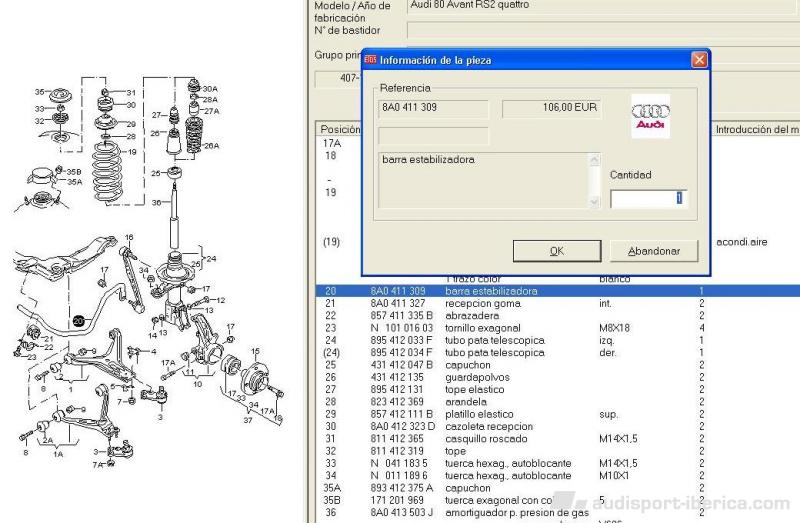Click the Posición column header
Viewport: 800px width, 523px height.
pos(339,129)
